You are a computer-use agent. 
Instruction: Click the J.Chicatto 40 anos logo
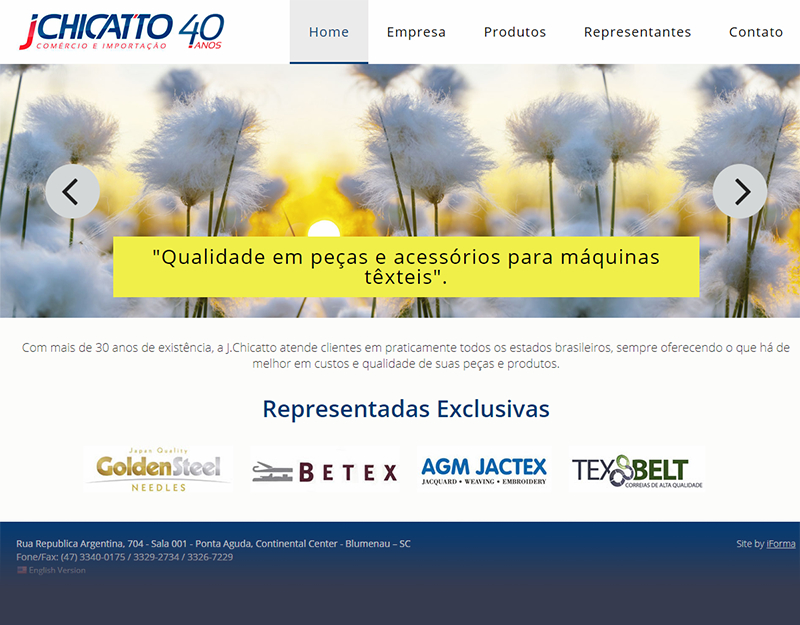(121, 32)
